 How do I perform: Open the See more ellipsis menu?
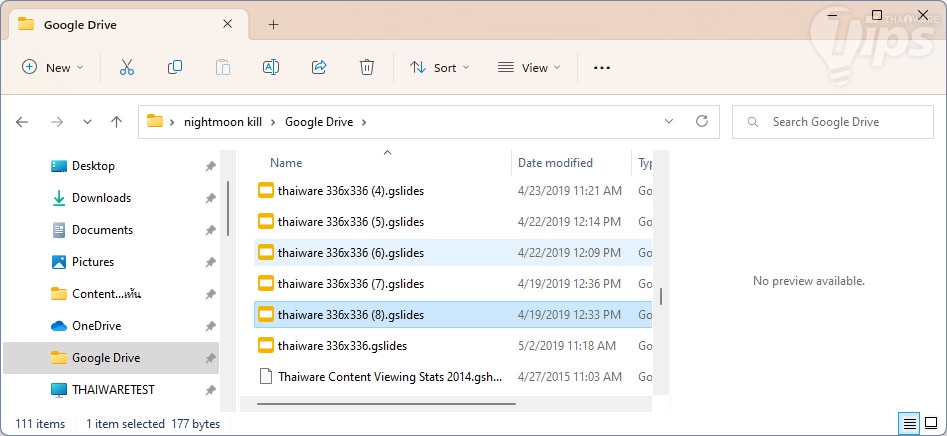point(602,68)
